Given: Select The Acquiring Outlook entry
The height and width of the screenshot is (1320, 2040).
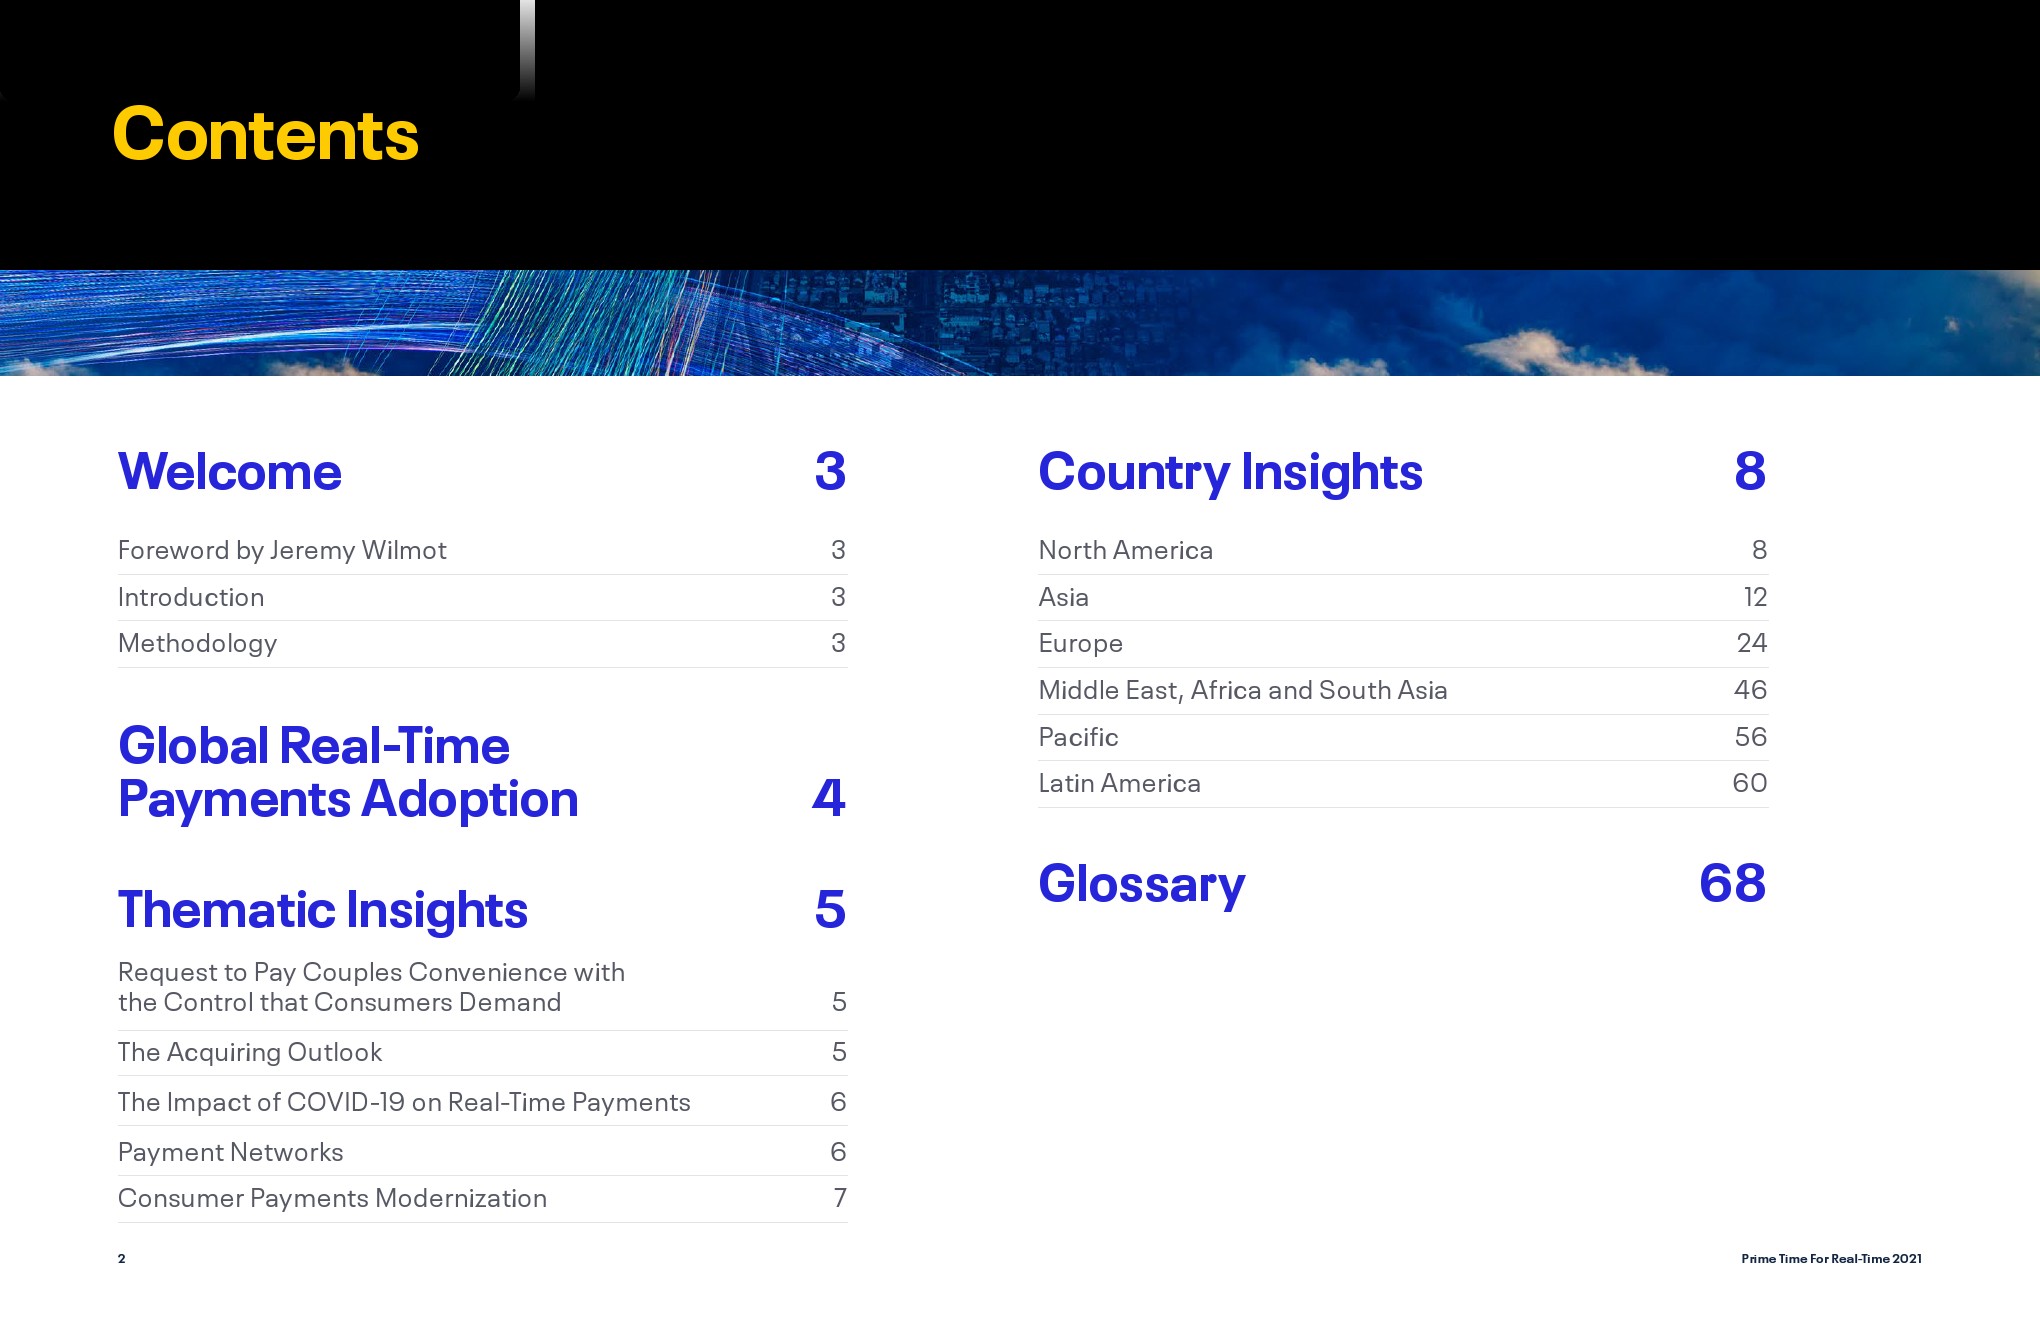Looking at the screenshot, I should point(250,1052).
